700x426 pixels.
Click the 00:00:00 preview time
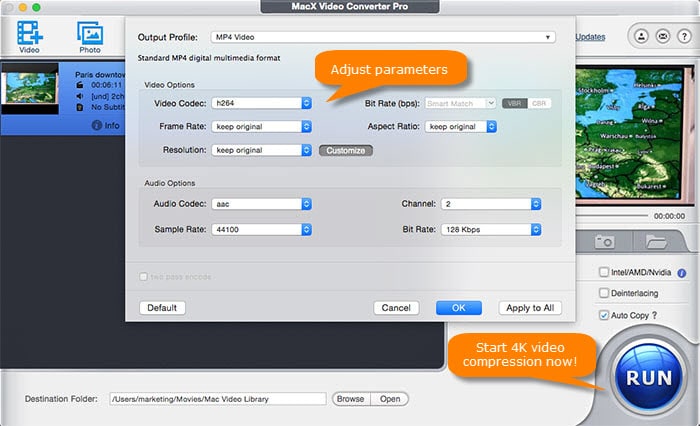click(669, 216)
